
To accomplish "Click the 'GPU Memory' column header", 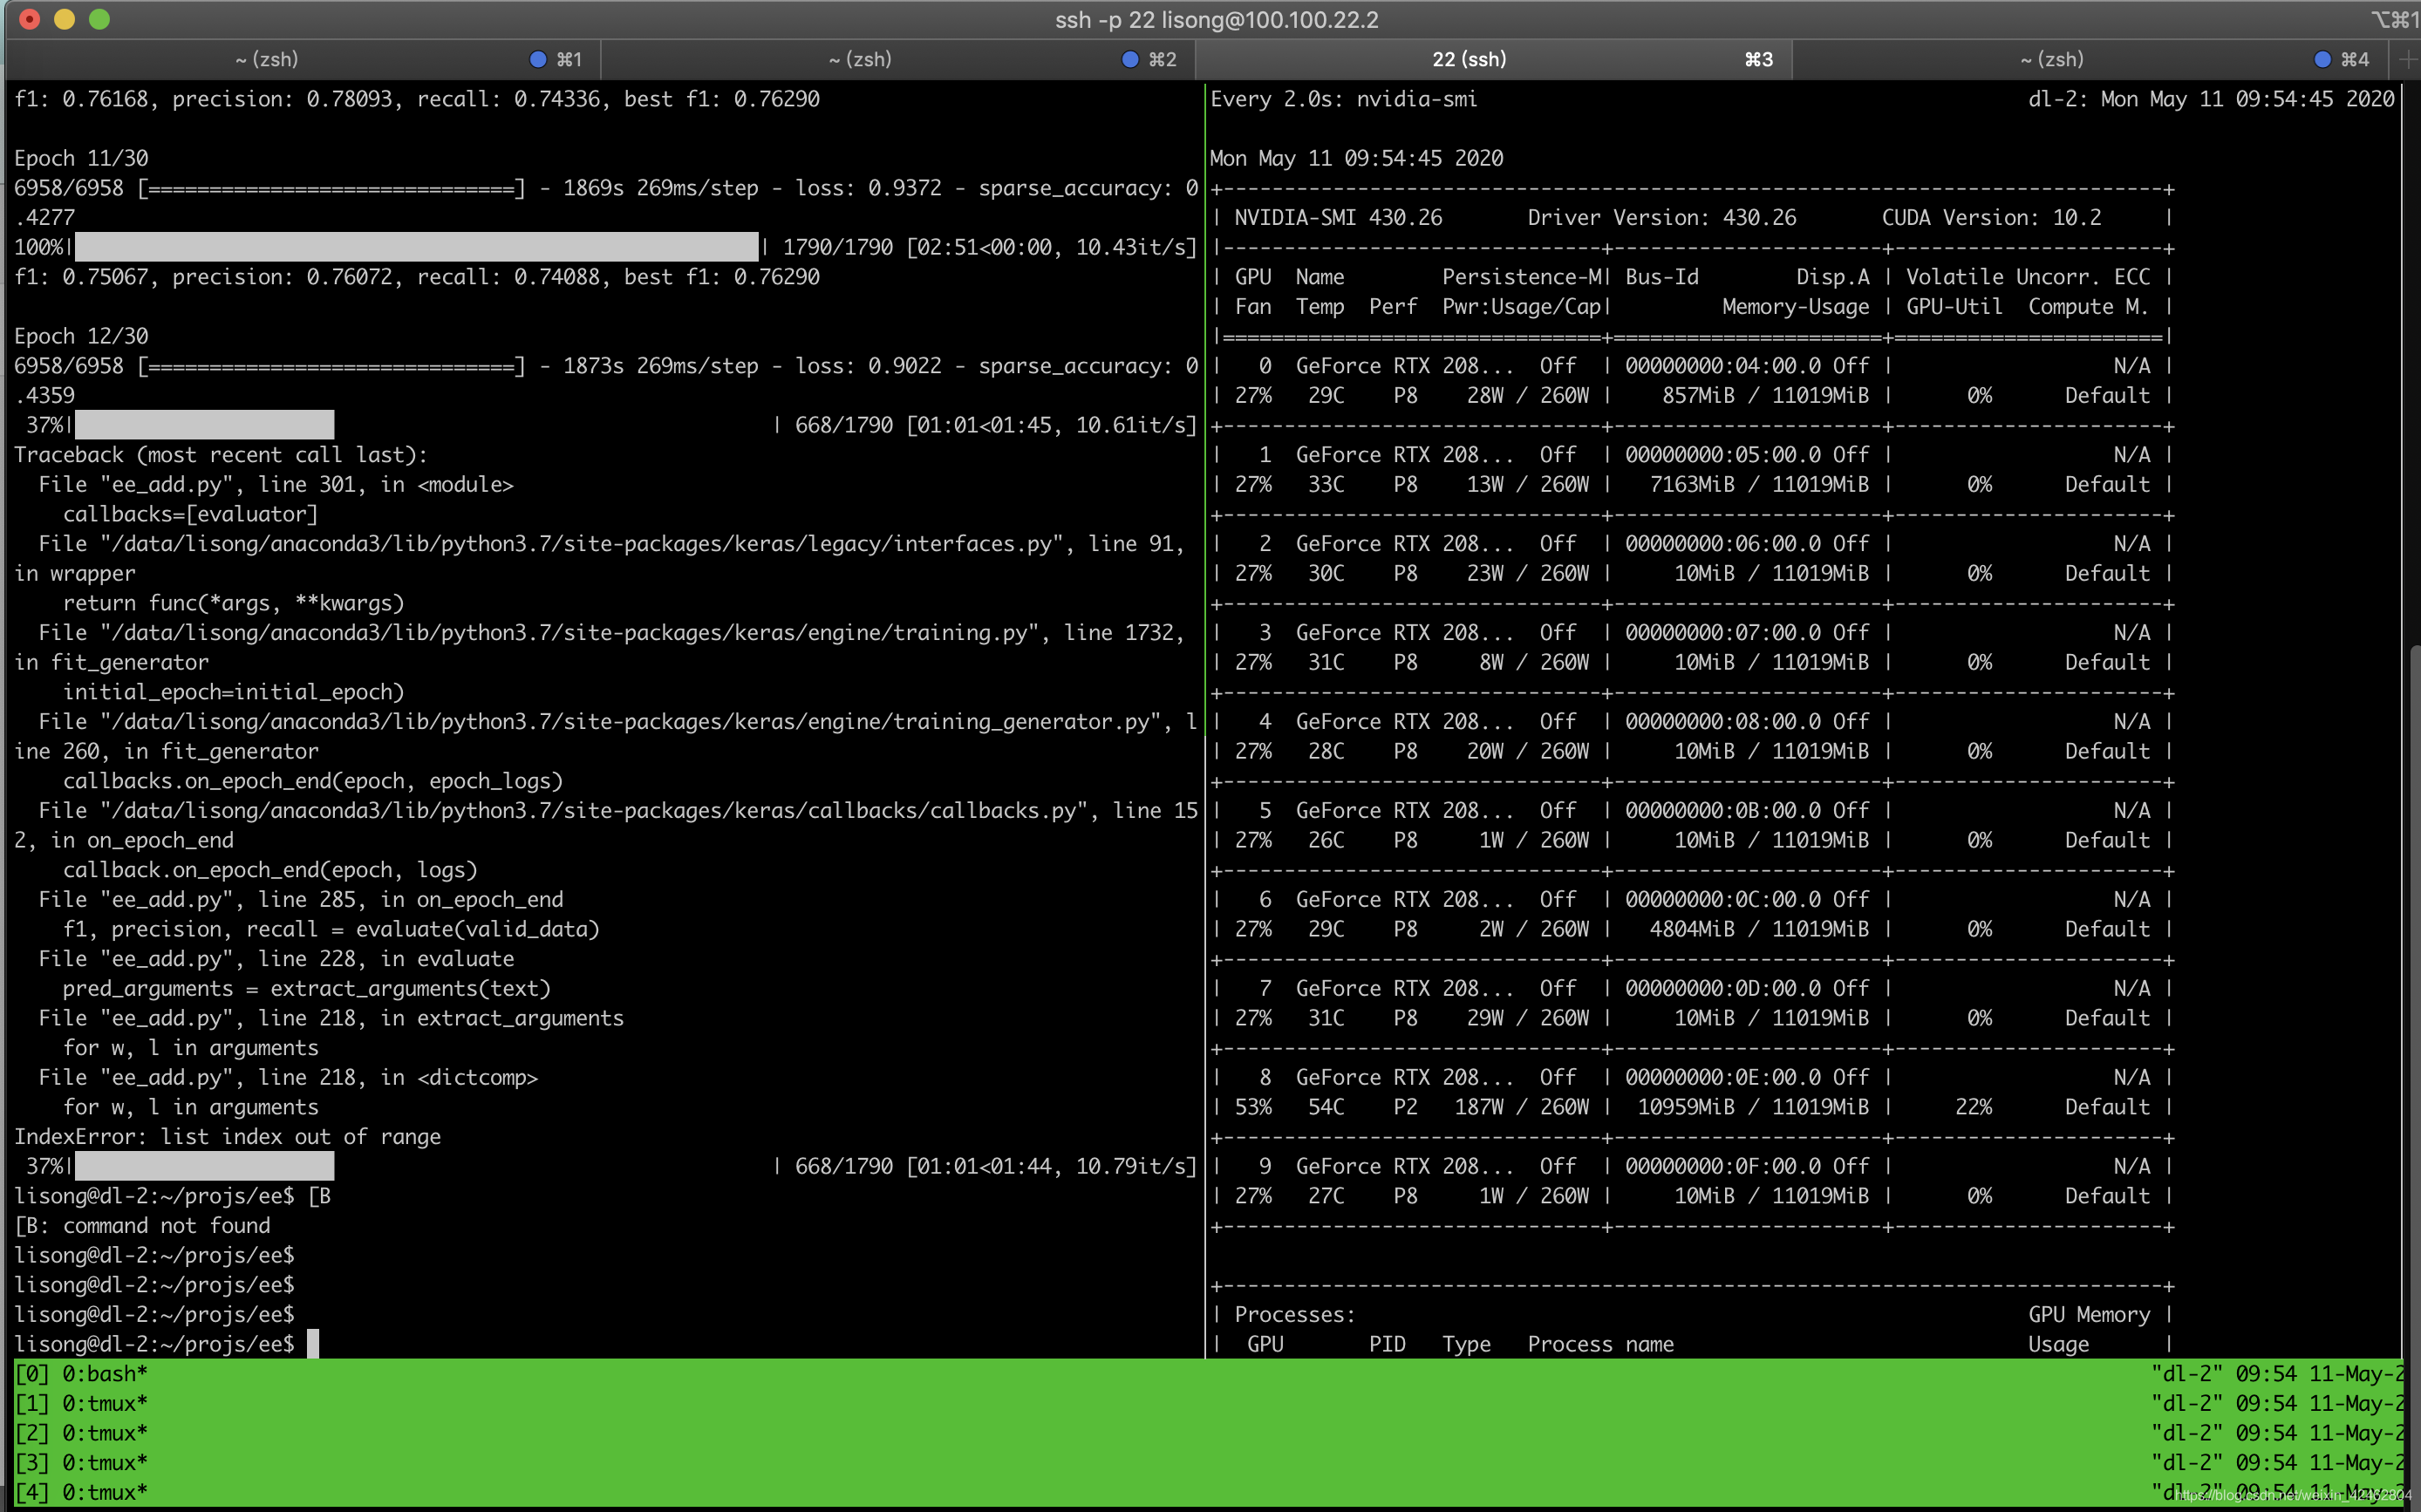I will [2089, 1315].
